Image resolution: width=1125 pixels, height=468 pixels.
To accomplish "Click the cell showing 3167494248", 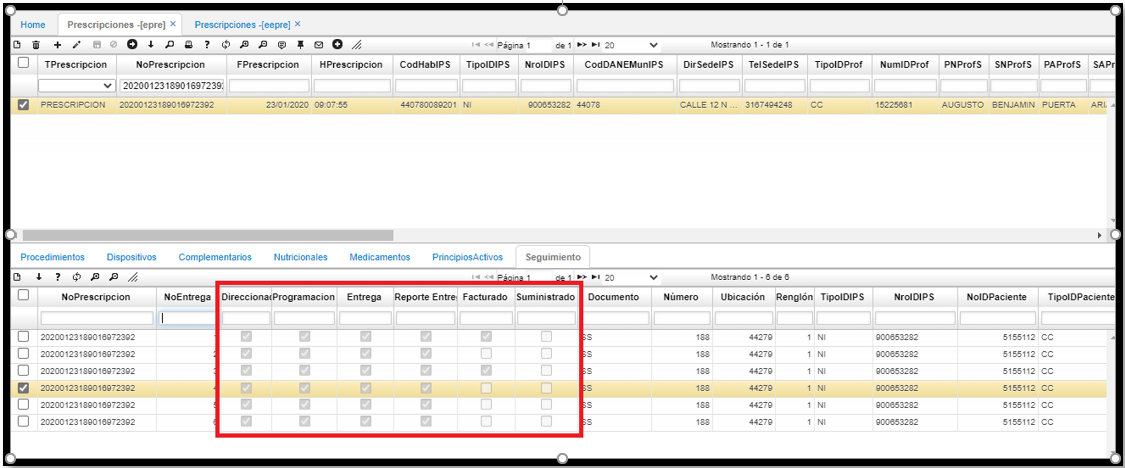I will (773, 105).
